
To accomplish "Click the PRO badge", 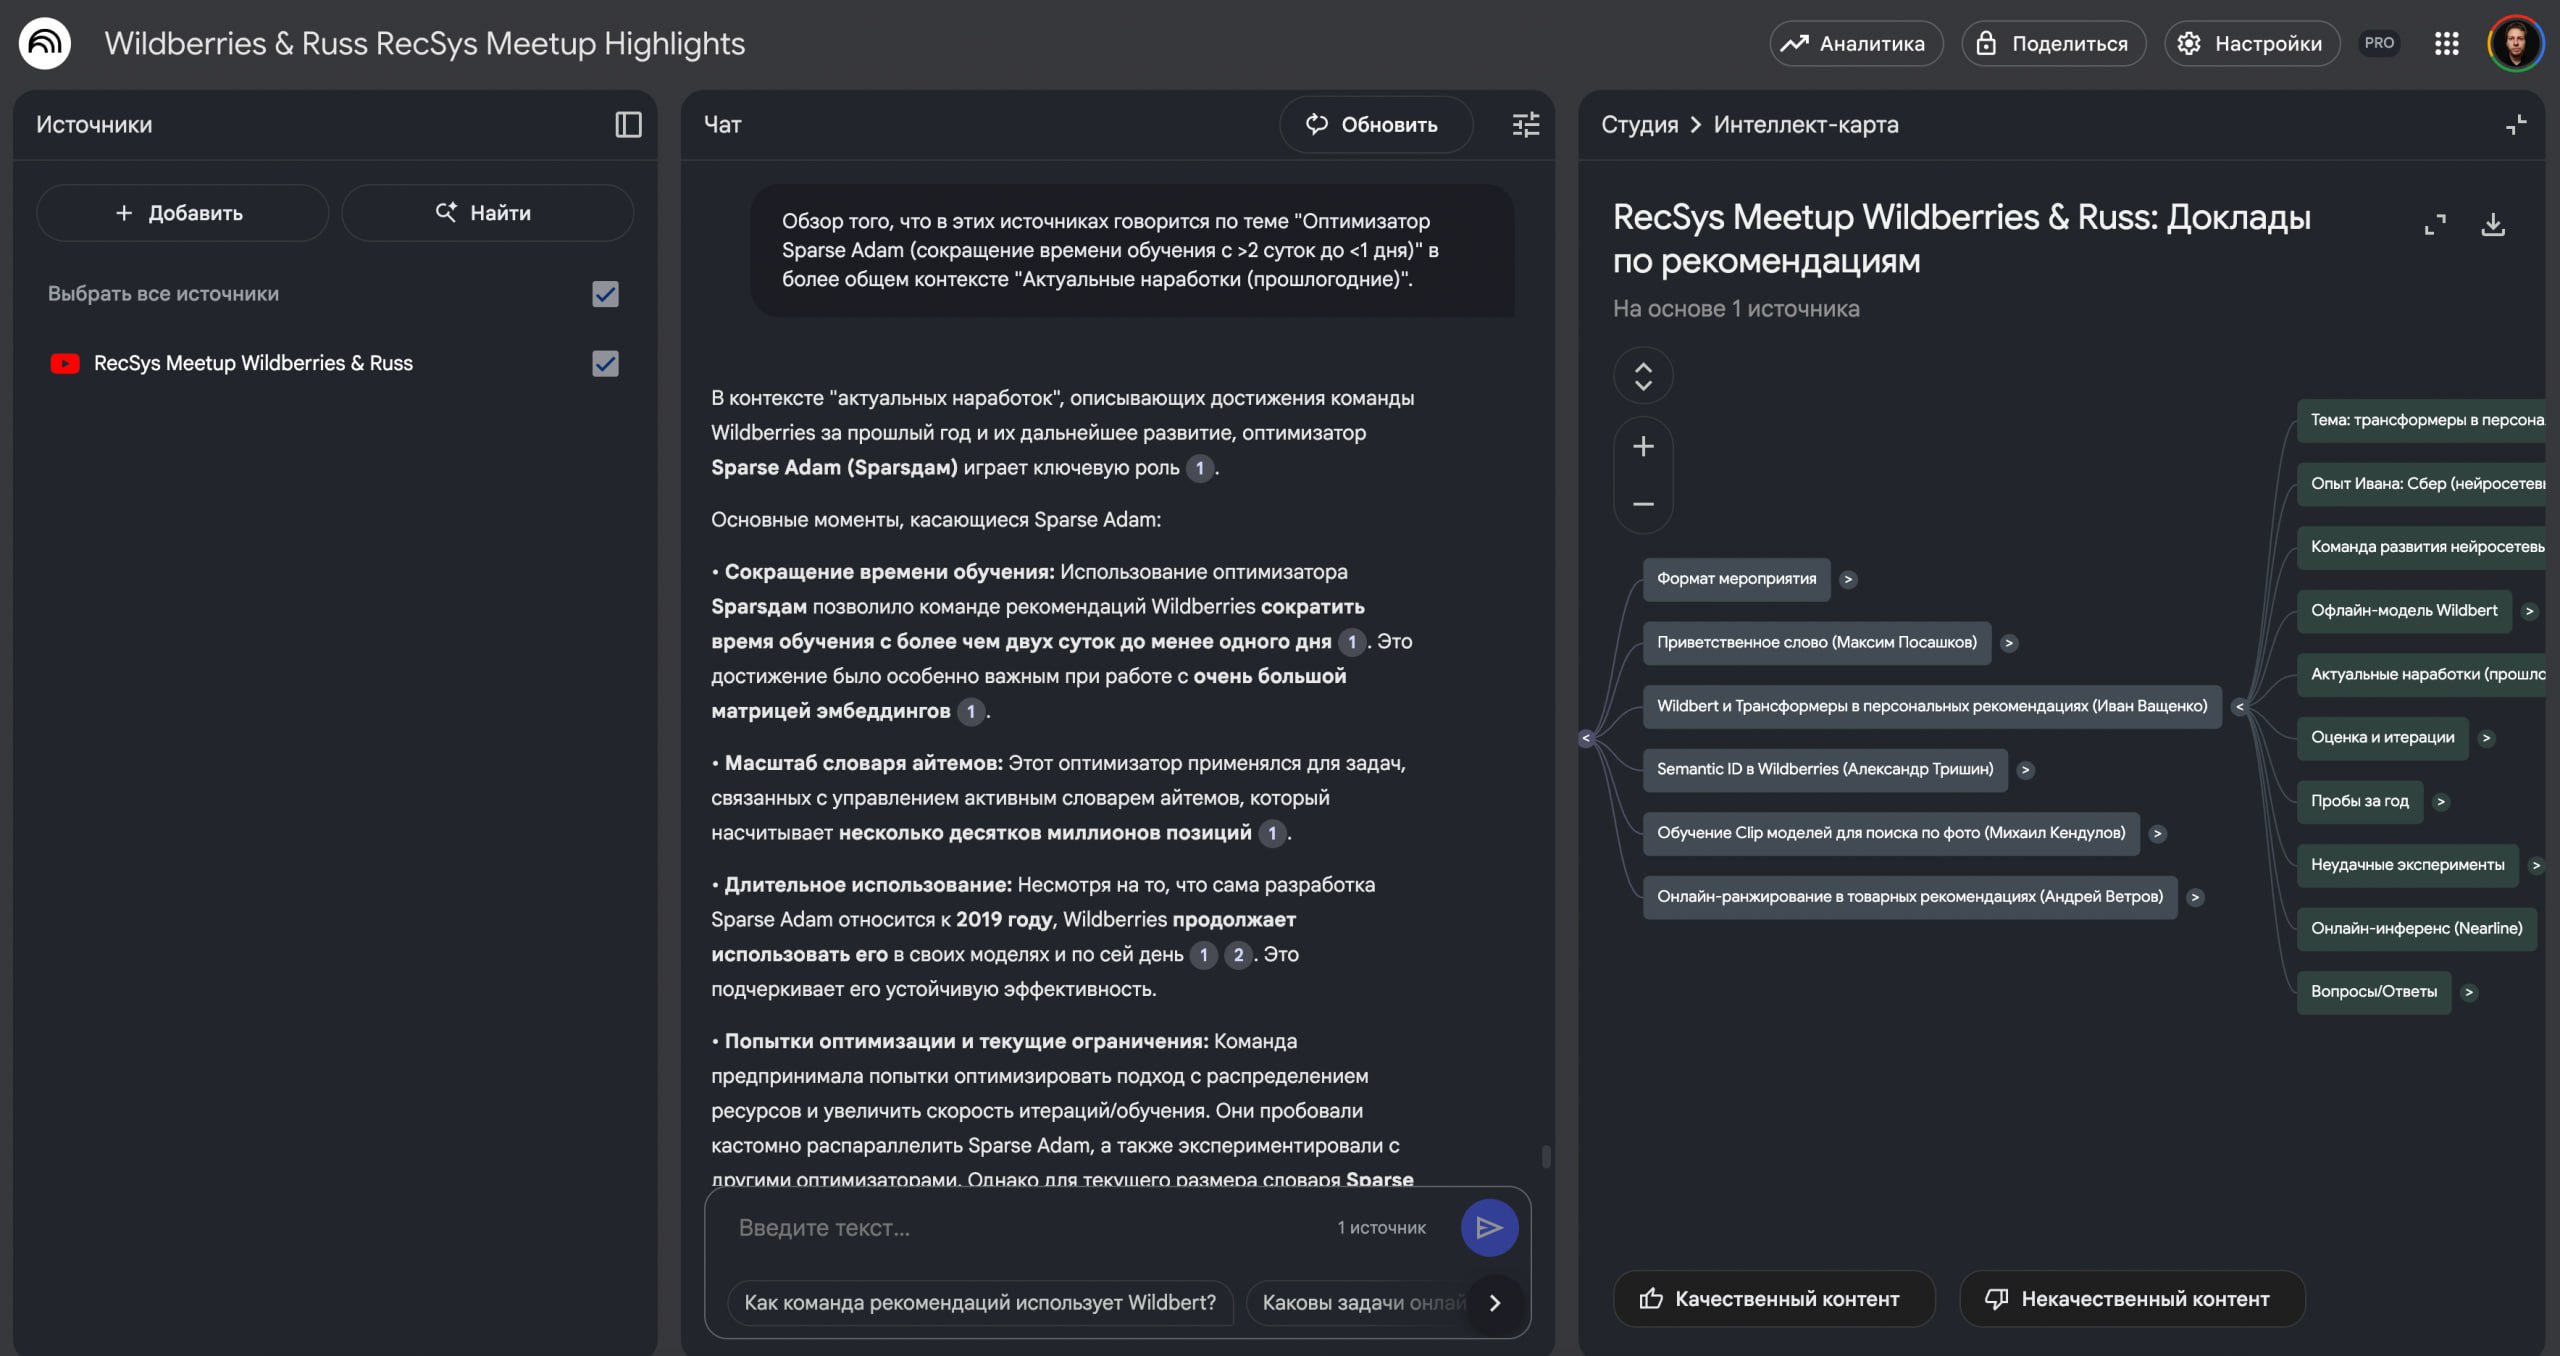I will (2379, 43).
